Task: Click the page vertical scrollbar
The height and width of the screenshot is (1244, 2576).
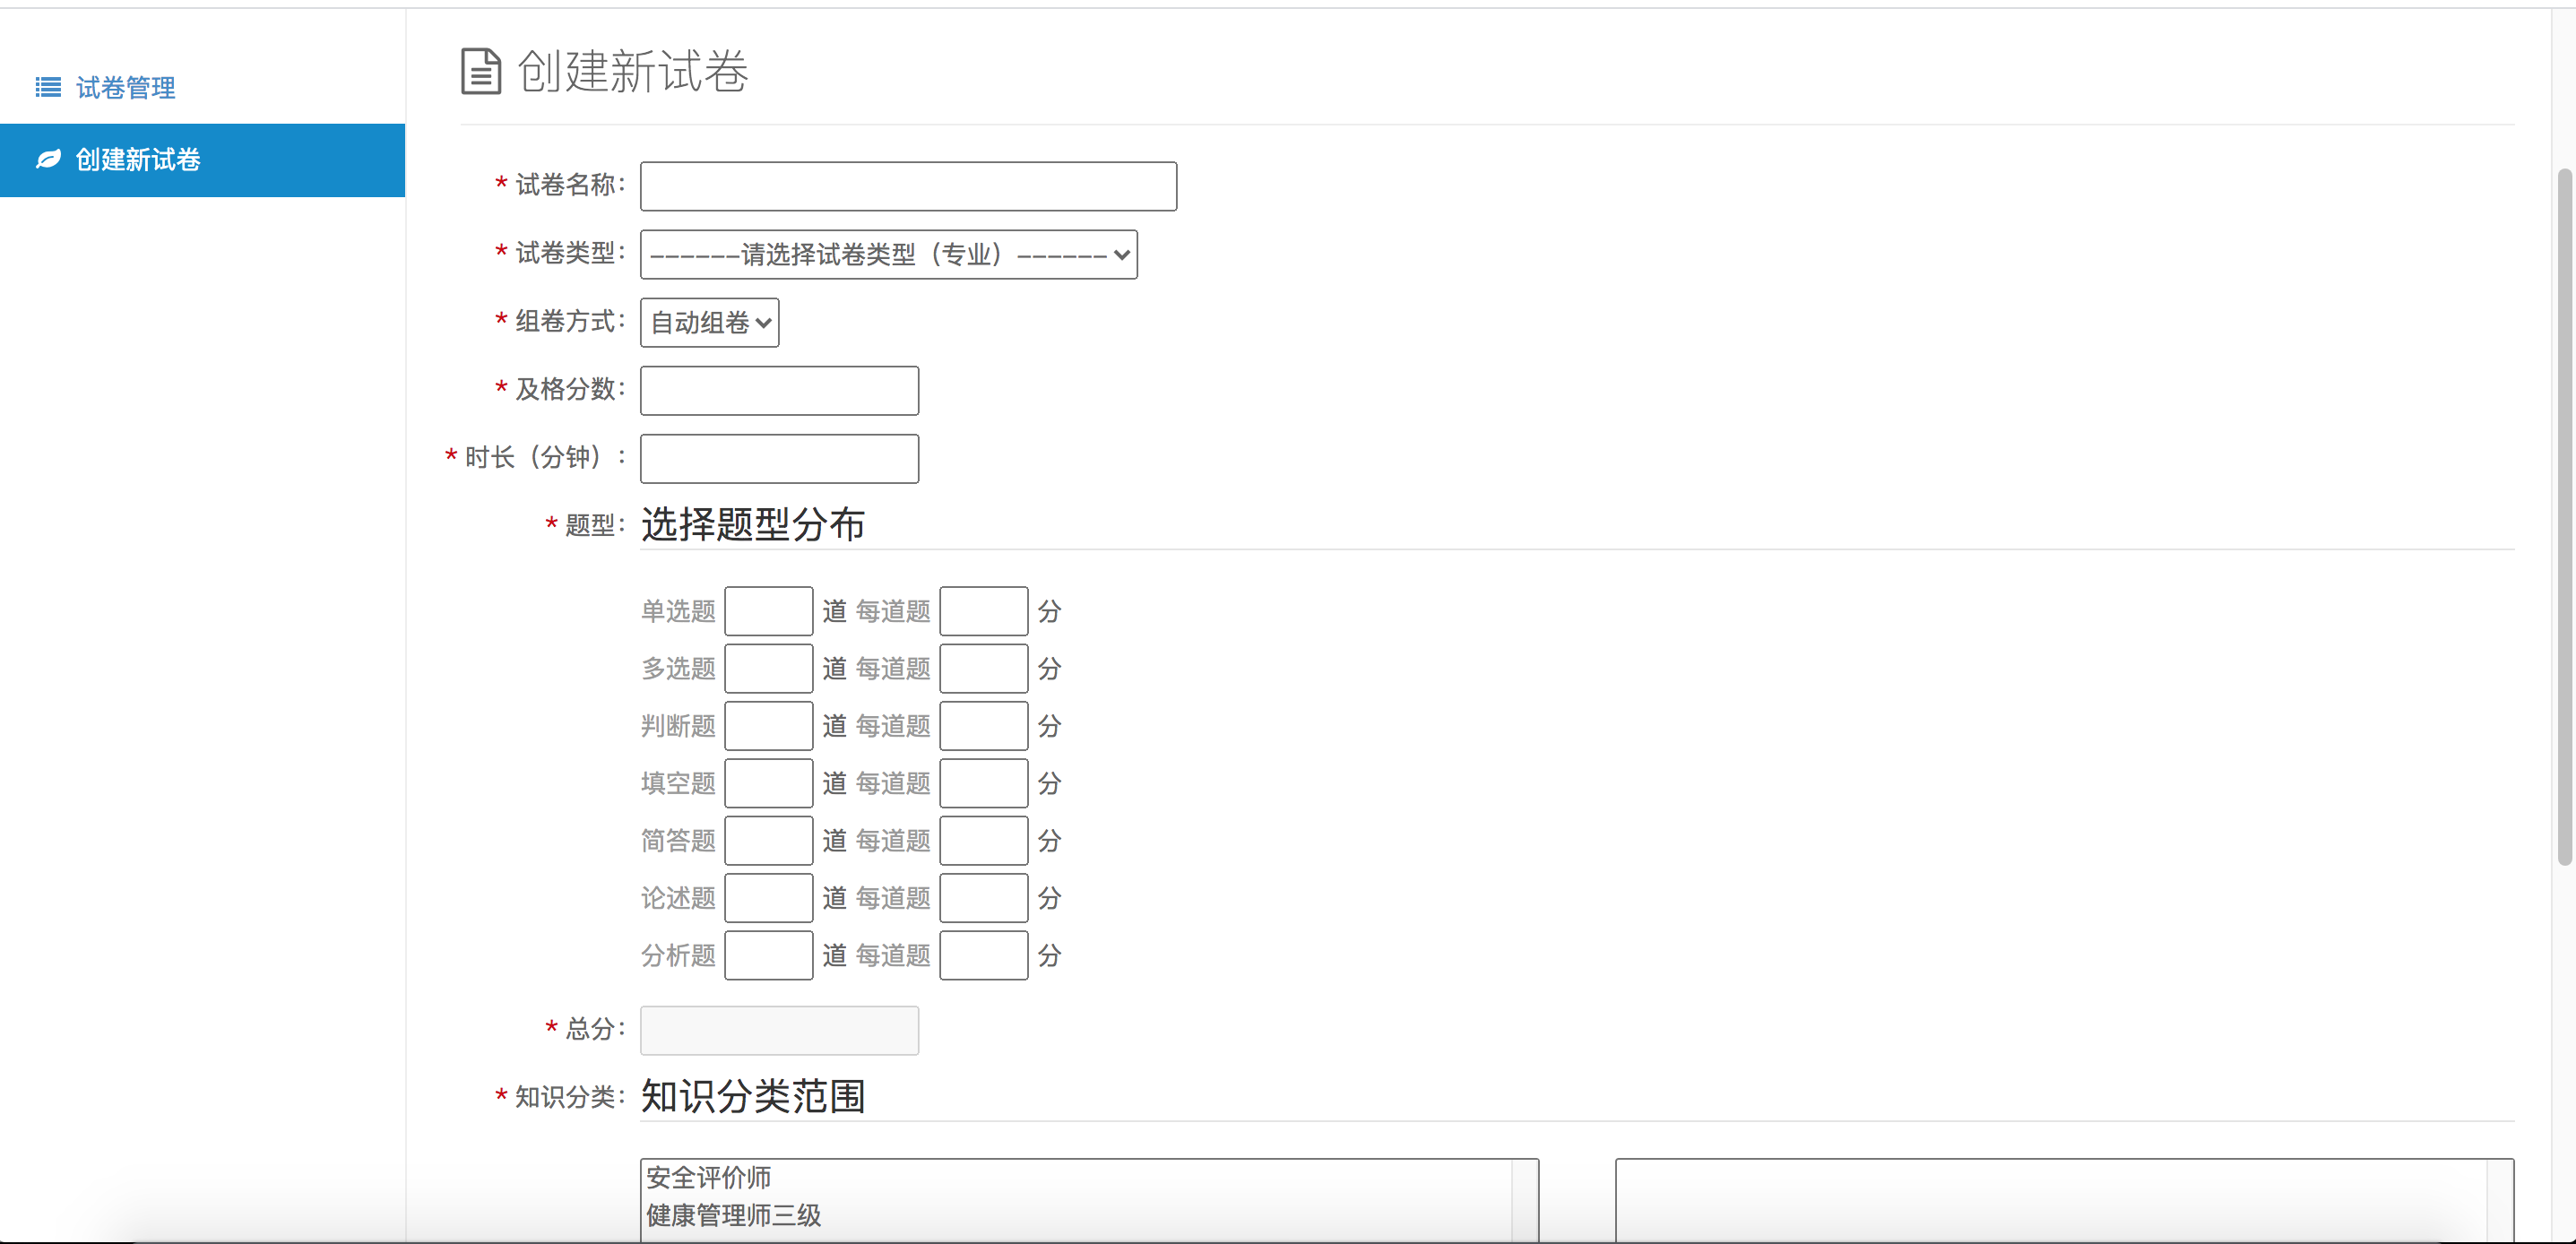Action: pyautogui.click(x=2564, y=516)
